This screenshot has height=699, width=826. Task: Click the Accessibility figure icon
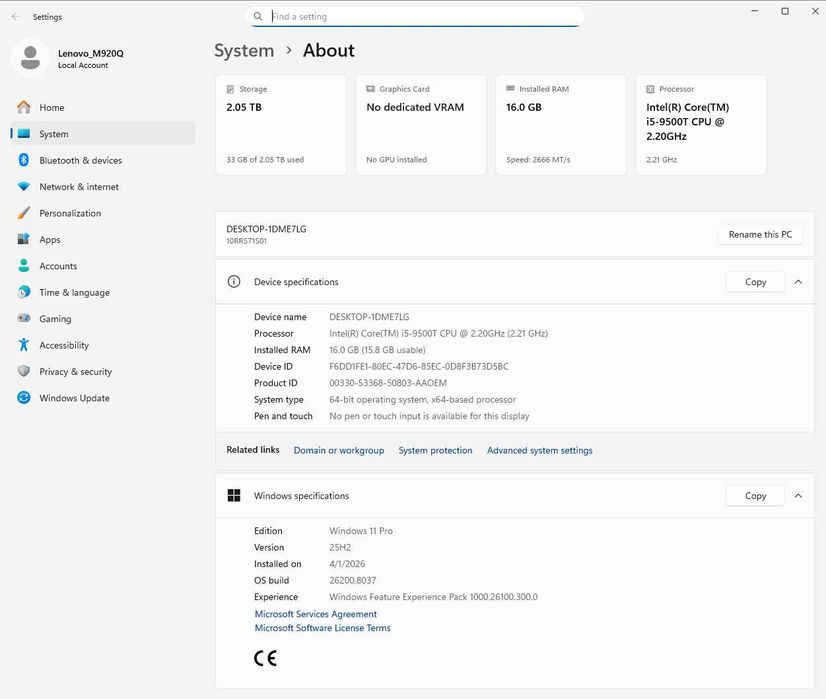click(23, 345)
